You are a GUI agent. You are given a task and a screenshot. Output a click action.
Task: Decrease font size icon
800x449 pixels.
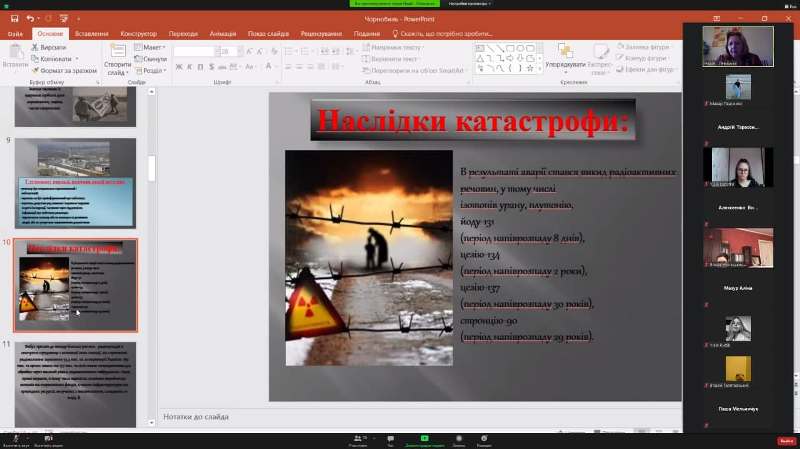coord(261,52)
